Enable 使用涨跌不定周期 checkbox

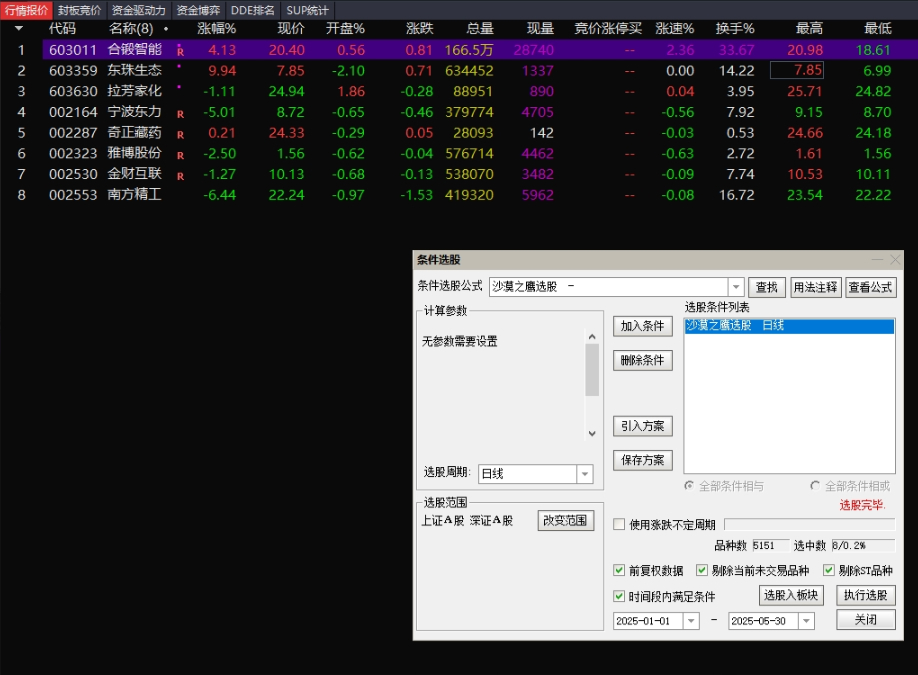pos(619,525)
